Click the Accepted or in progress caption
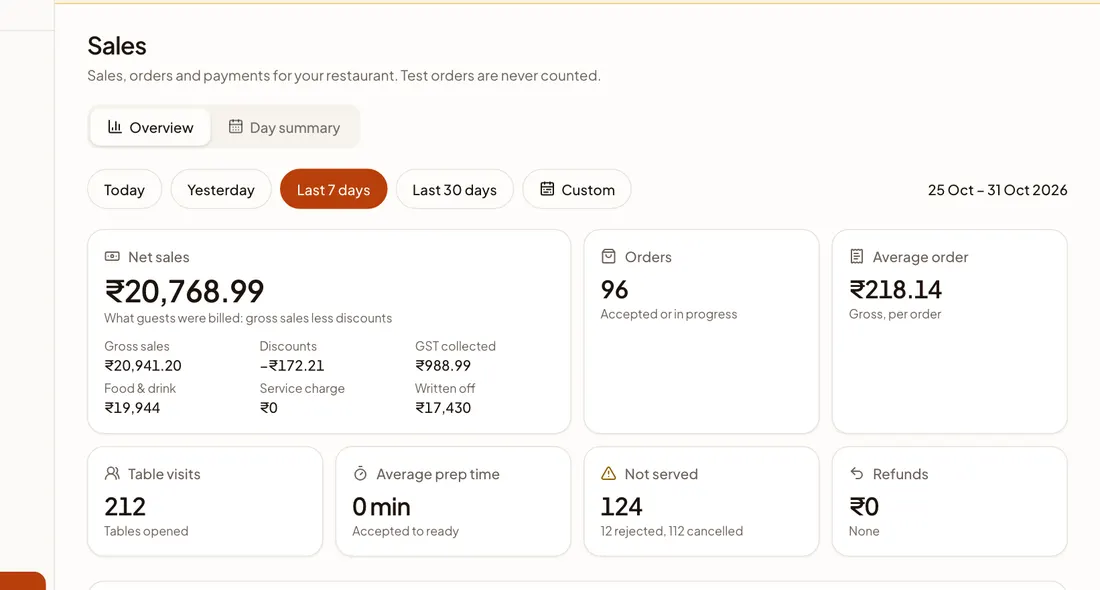Screen dimensions: 1100x590 669,314
